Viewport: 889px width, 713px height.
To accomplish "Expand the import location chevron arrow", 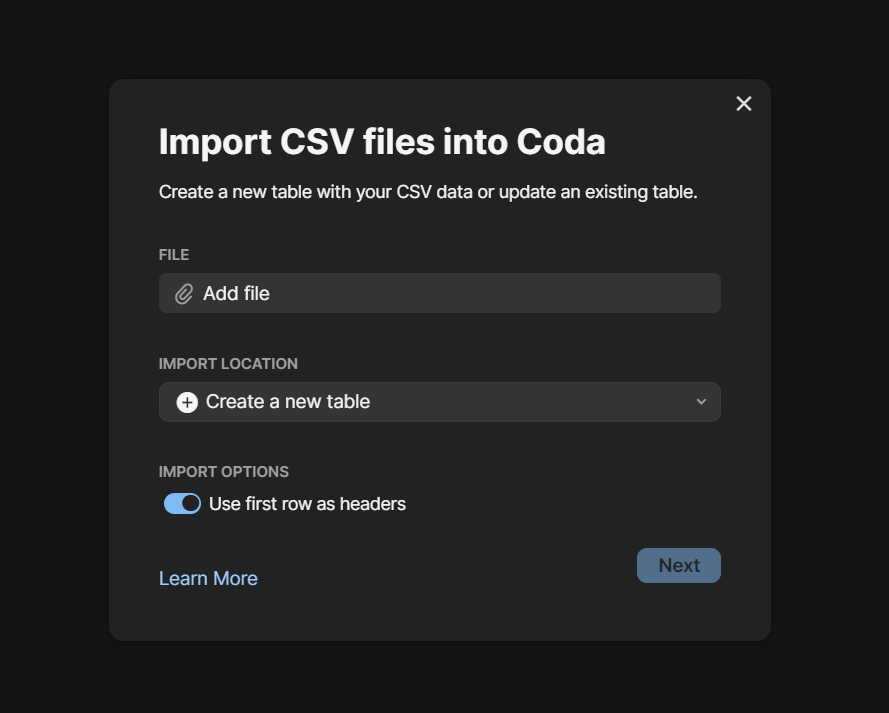I will [701, 402].
